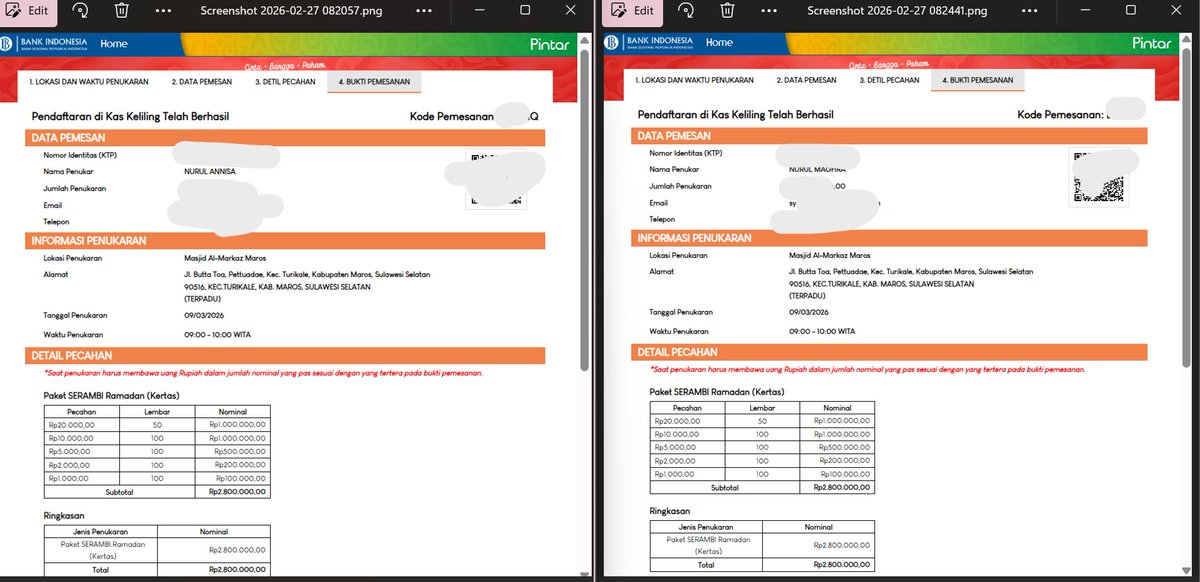Click Masjid Al-Markaz Maros in the right window

coord(830,256)
